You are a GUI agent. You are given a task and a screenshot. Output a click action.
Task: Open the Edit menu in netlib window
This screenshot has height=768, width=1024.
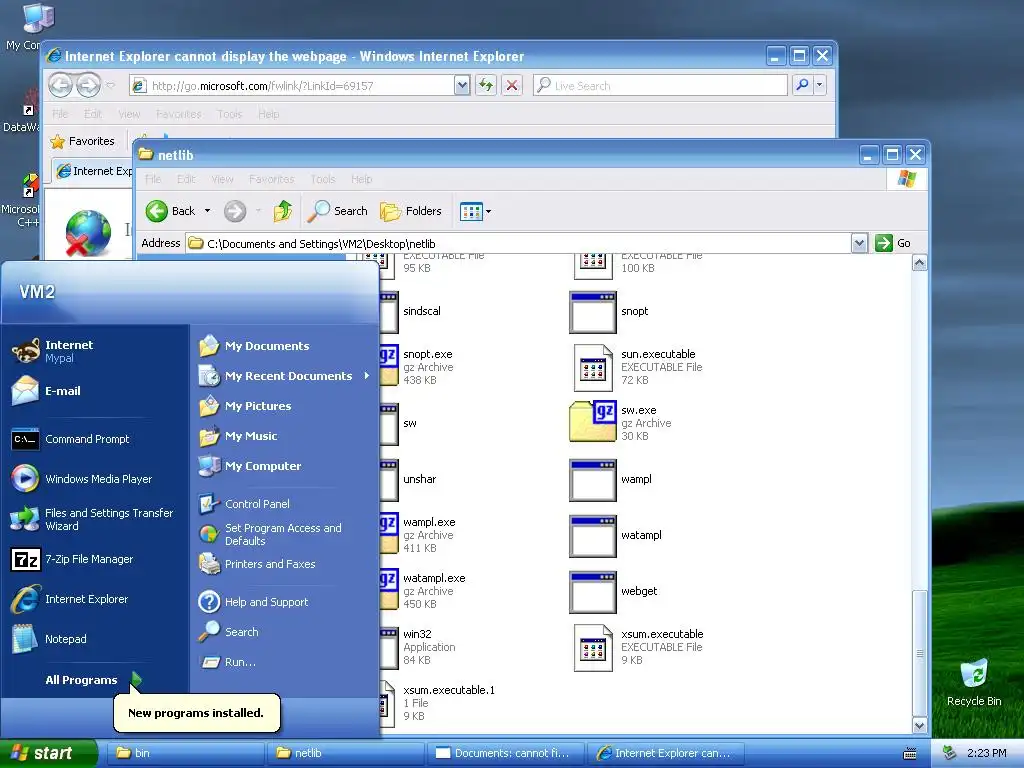click(x=186, y=179)
